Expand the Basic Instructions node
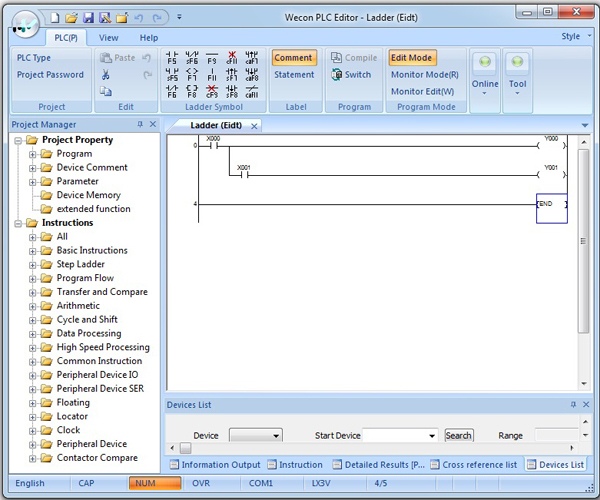The width and height of the screenshot is (600, 500). tap(33, 251)
